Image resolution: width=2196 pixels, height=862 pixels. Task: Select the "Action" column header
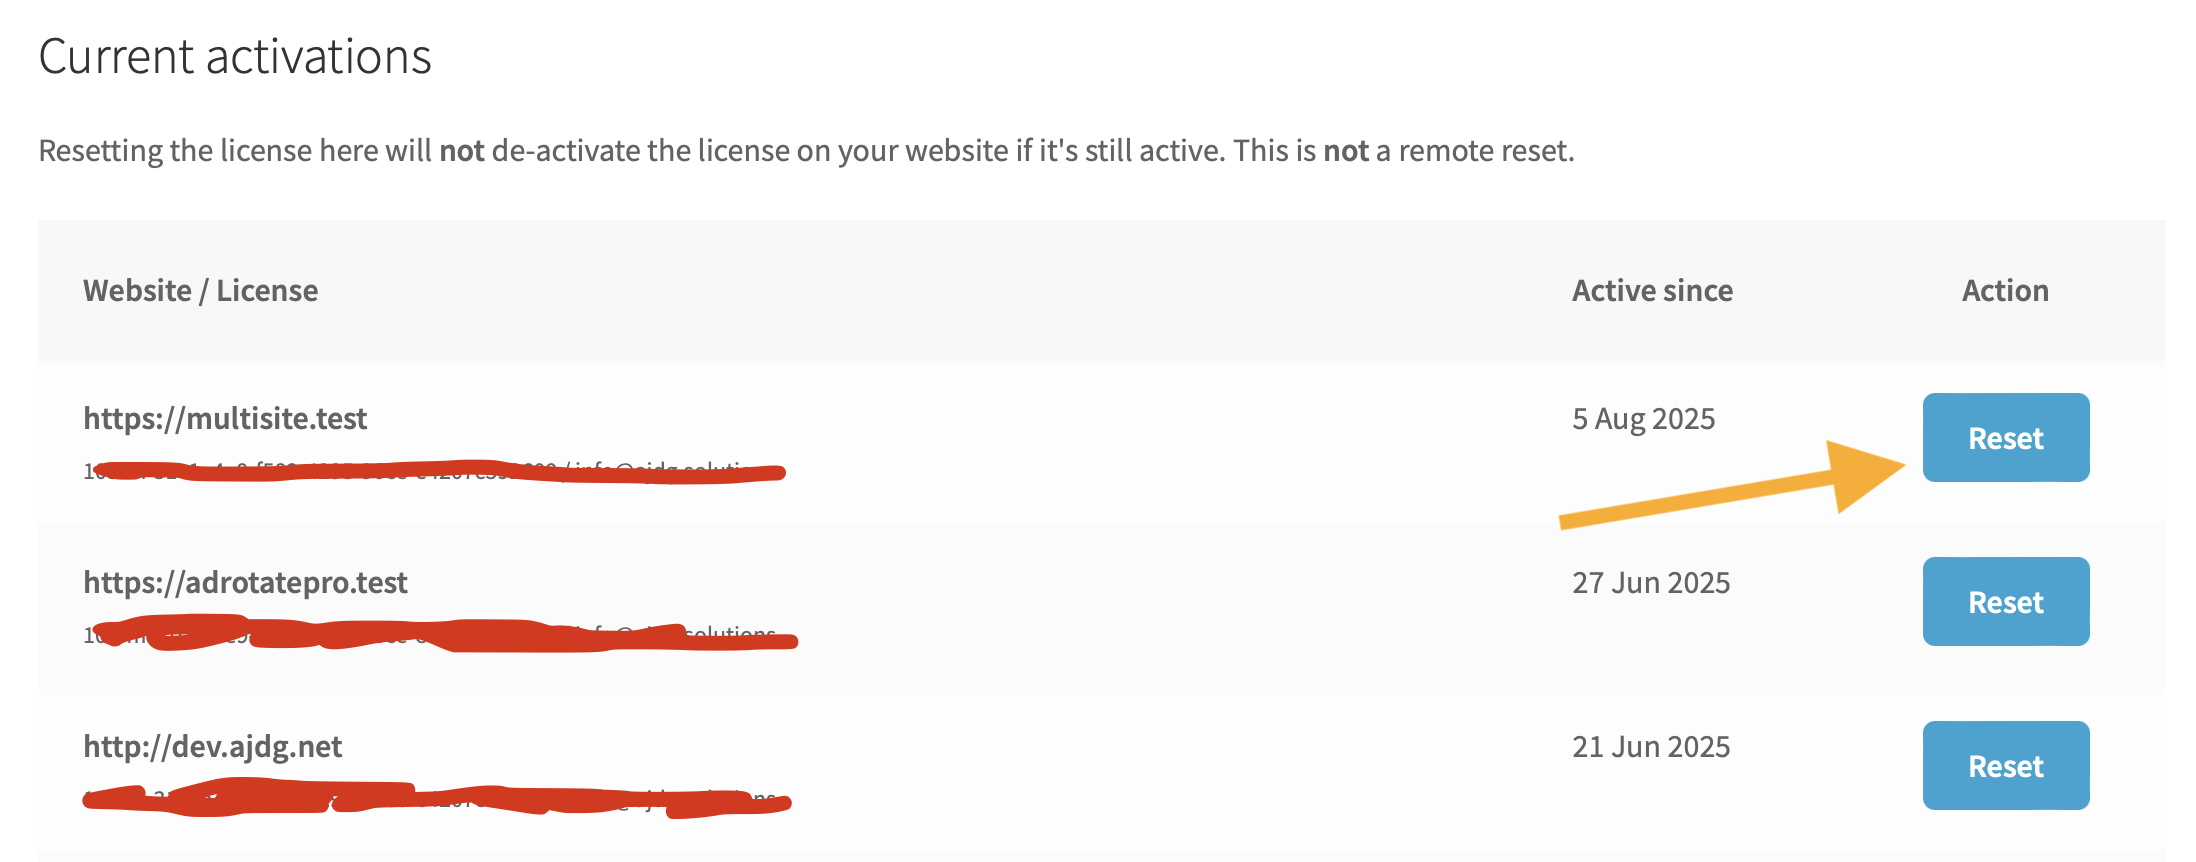coord(2005,290)
